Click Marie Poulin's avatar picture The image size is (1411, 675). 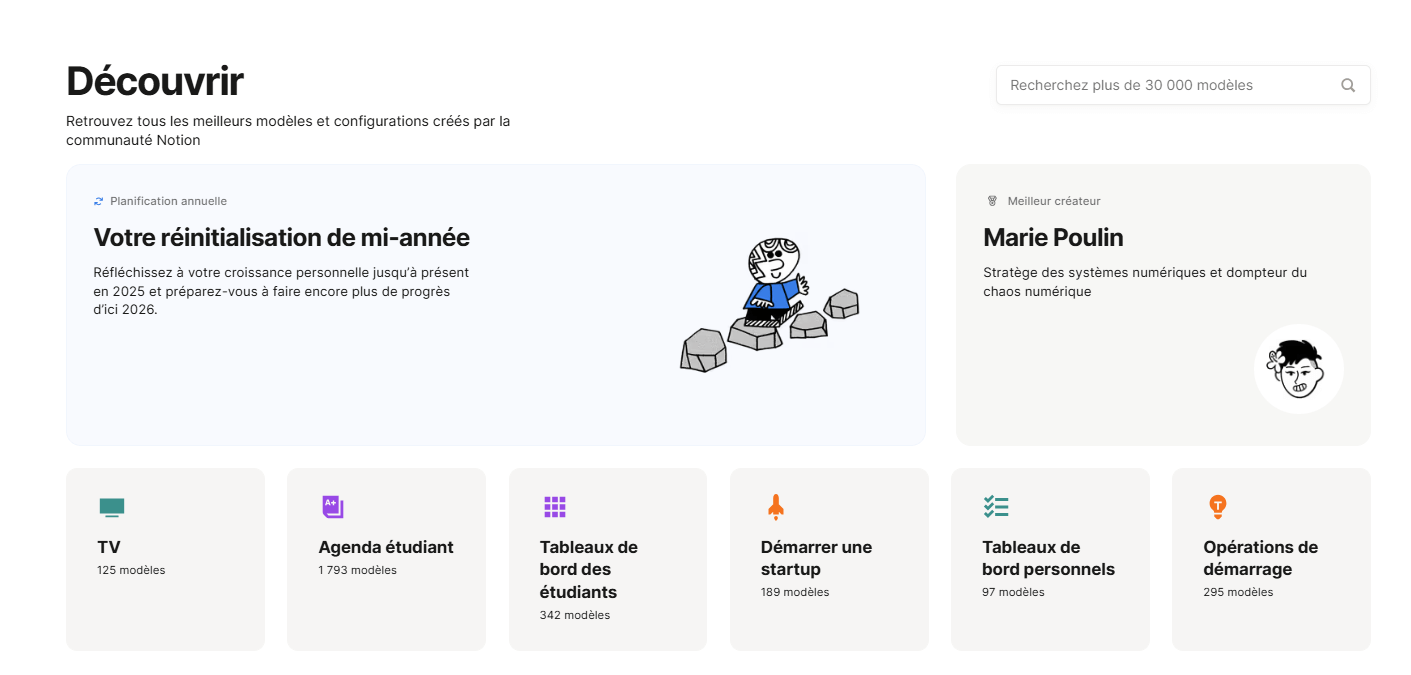point(1298,368)
